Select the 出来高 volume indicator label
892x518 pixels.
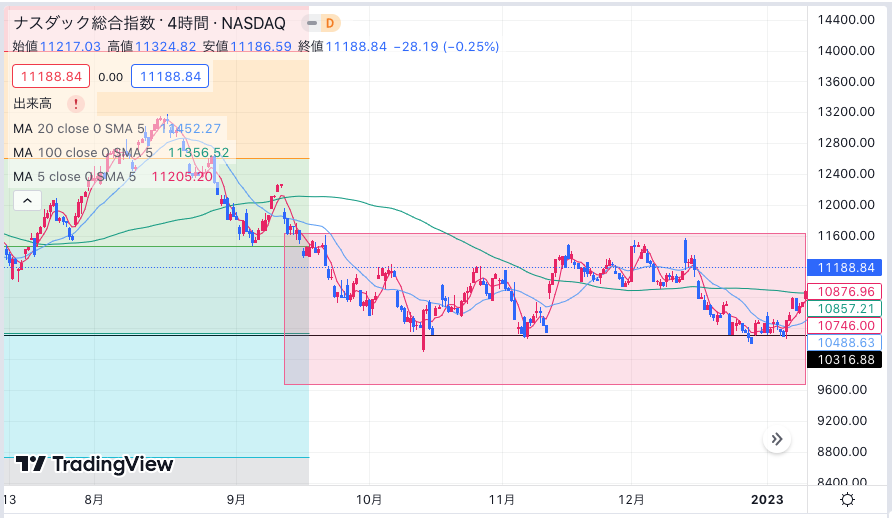click(x=32, y=103)
